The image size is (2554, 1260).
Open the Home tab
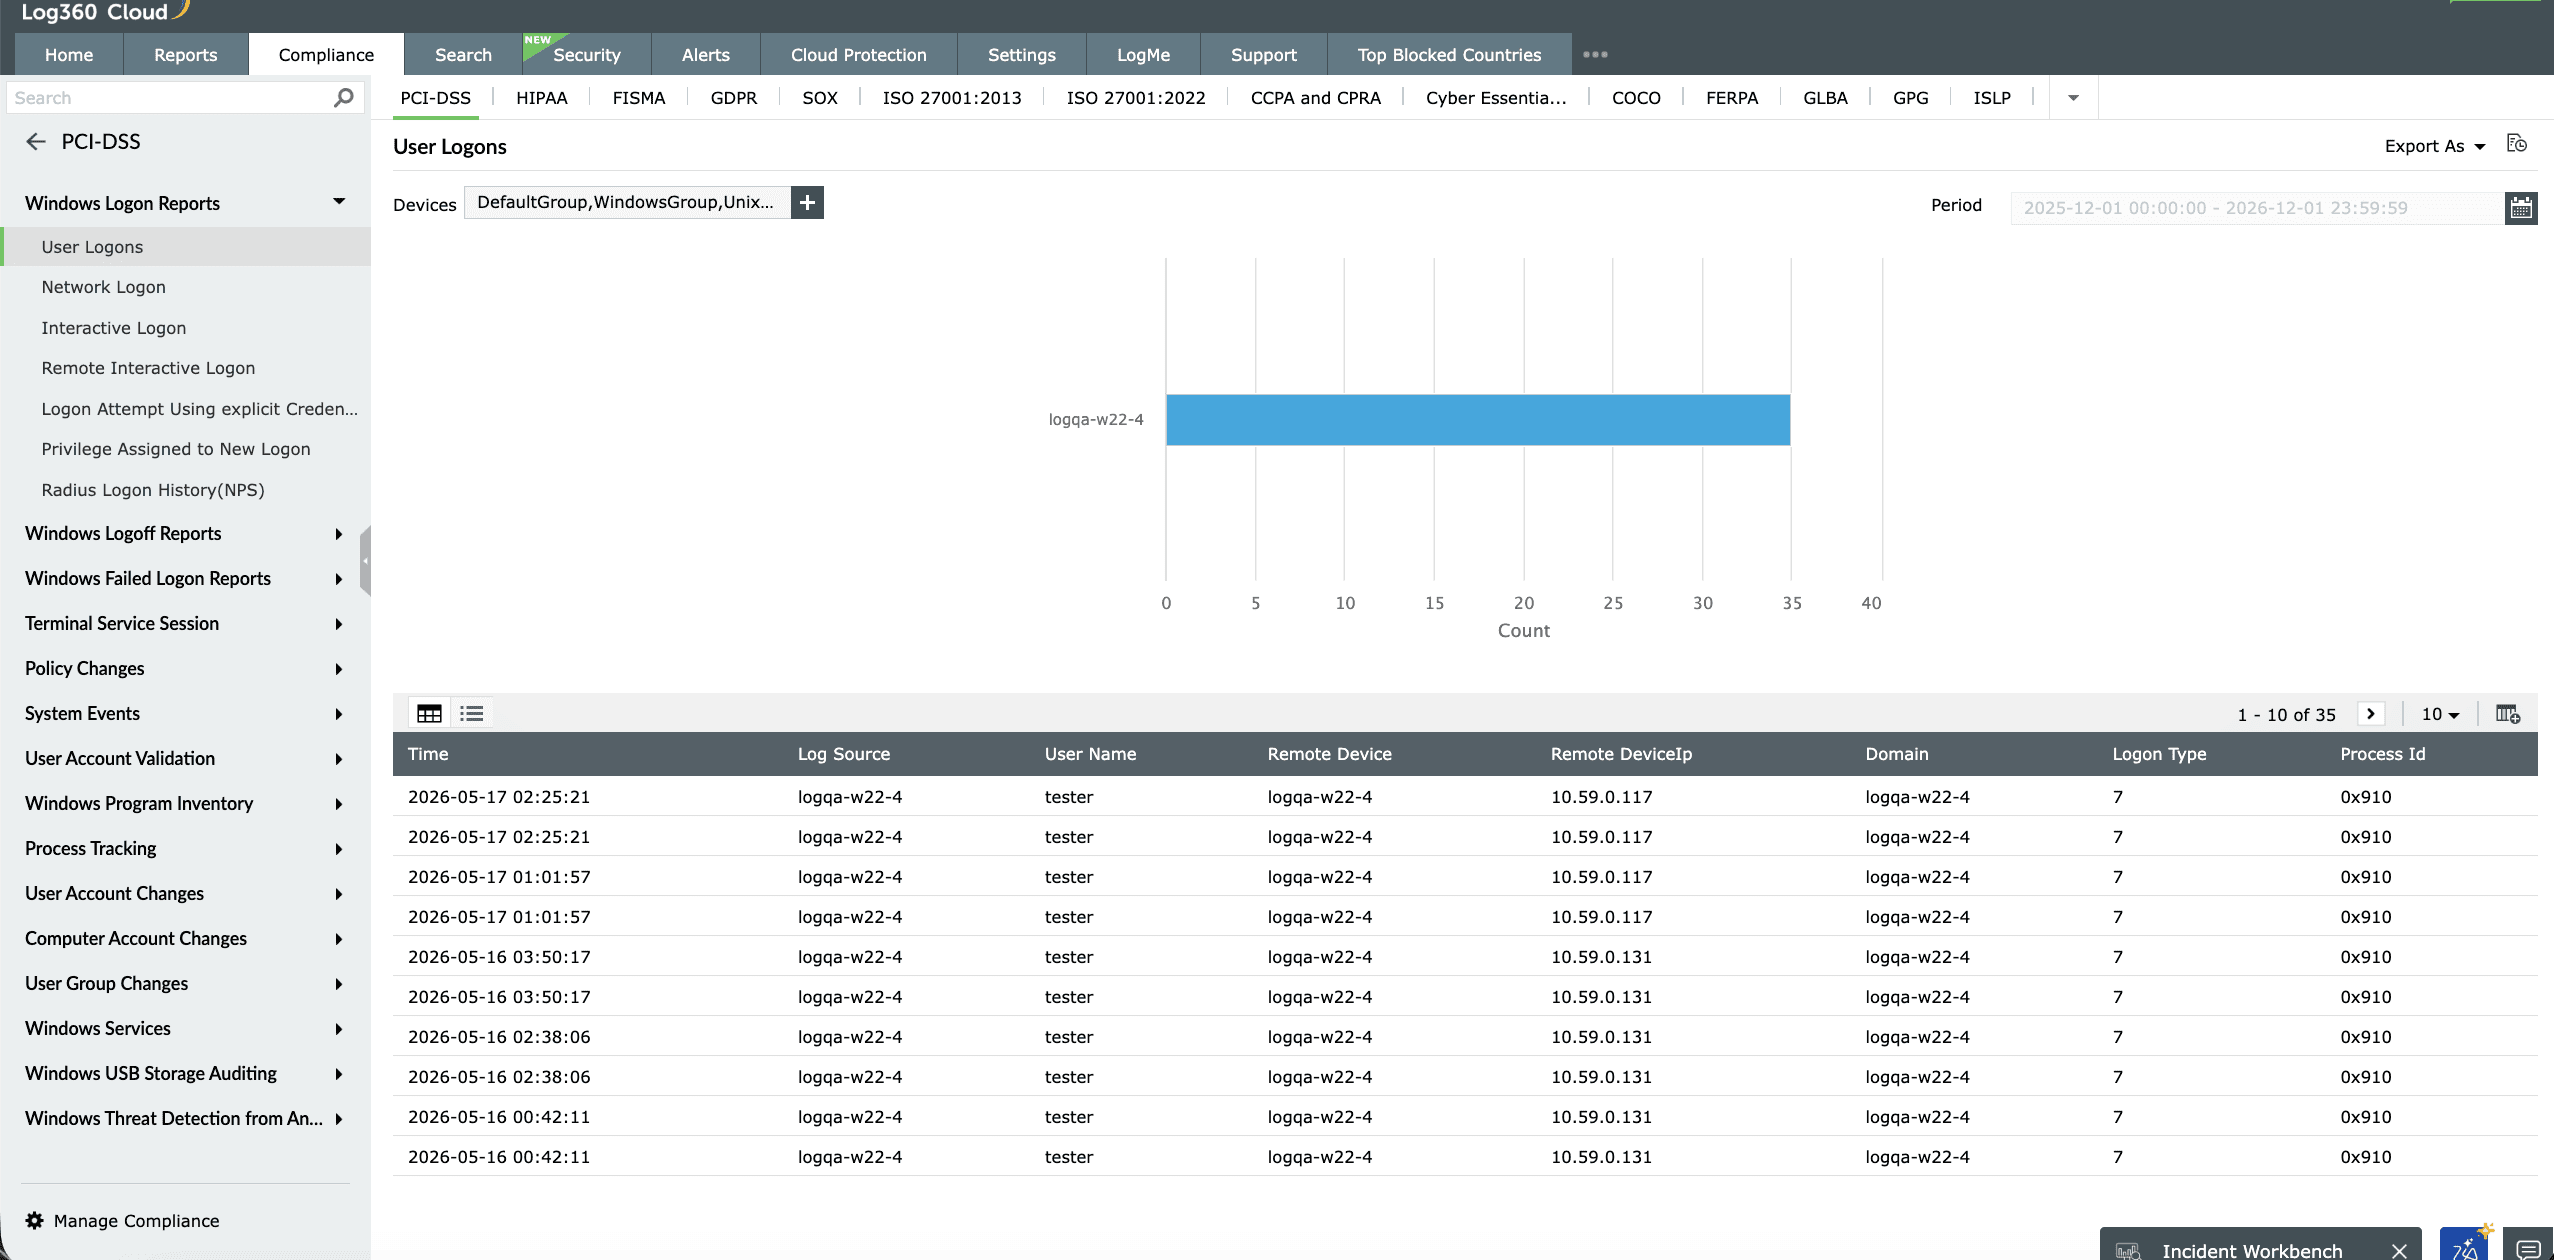[69, 55]
